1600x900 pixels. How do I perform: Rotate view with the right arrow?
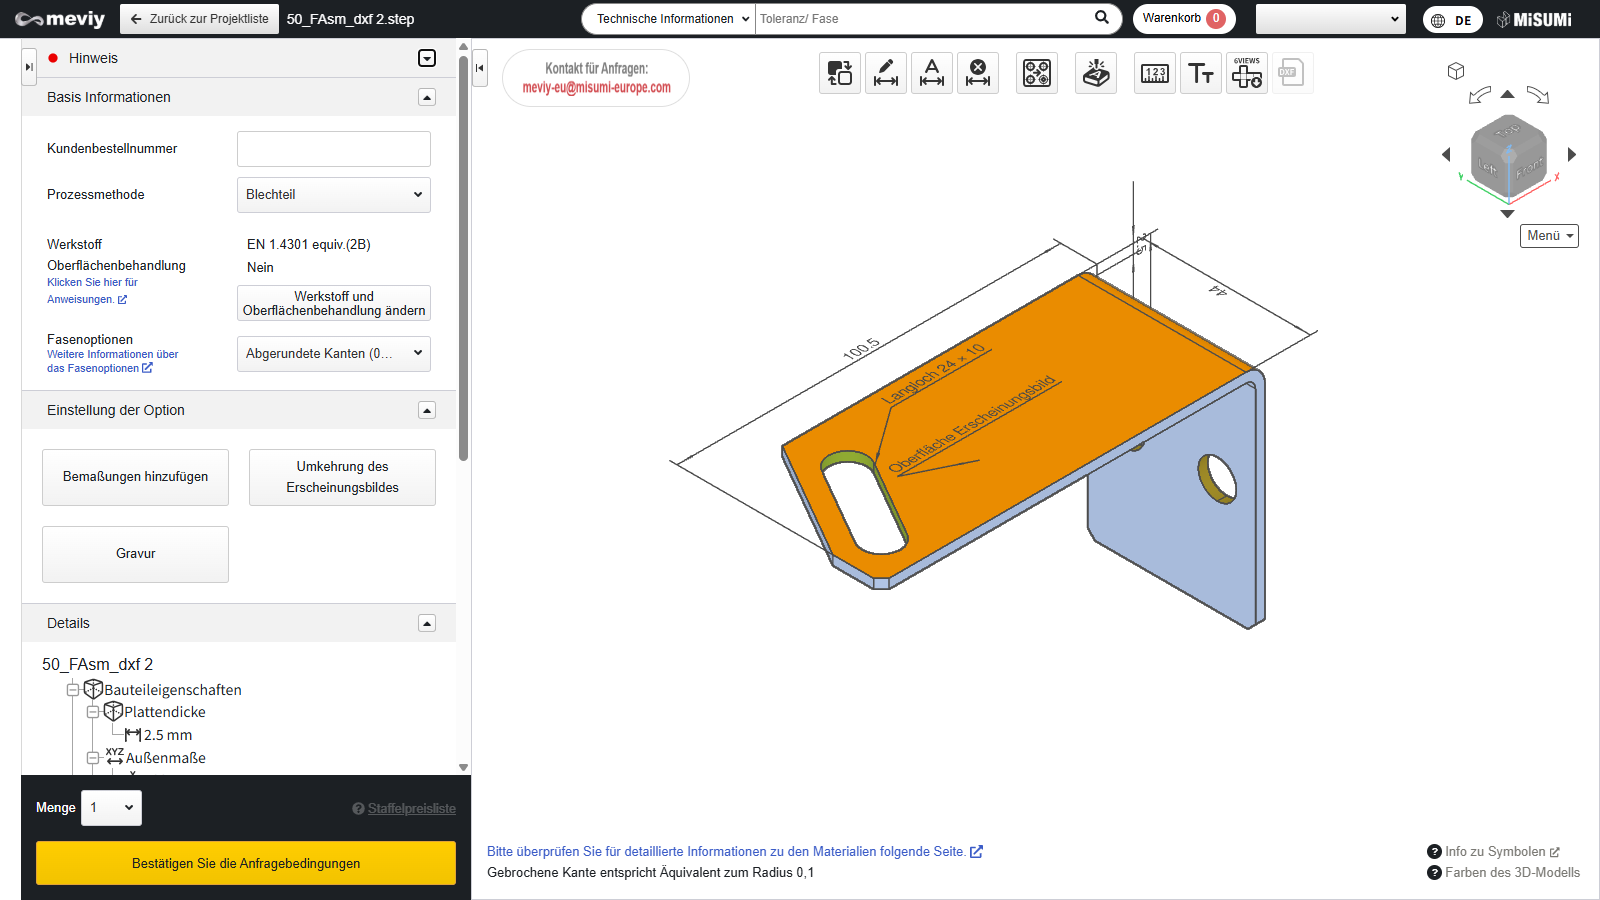[x=1572, y=154]
